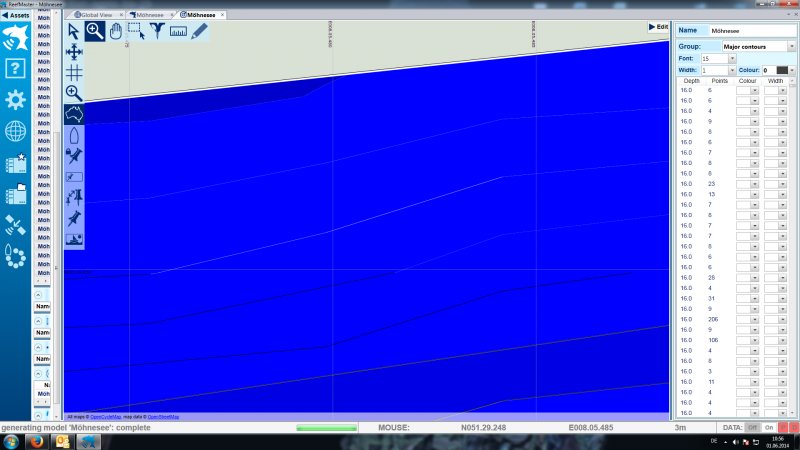Open the Group dropdown showing Major contours
This screenshot has height=450, width=800.
click(x=792, y=46)
